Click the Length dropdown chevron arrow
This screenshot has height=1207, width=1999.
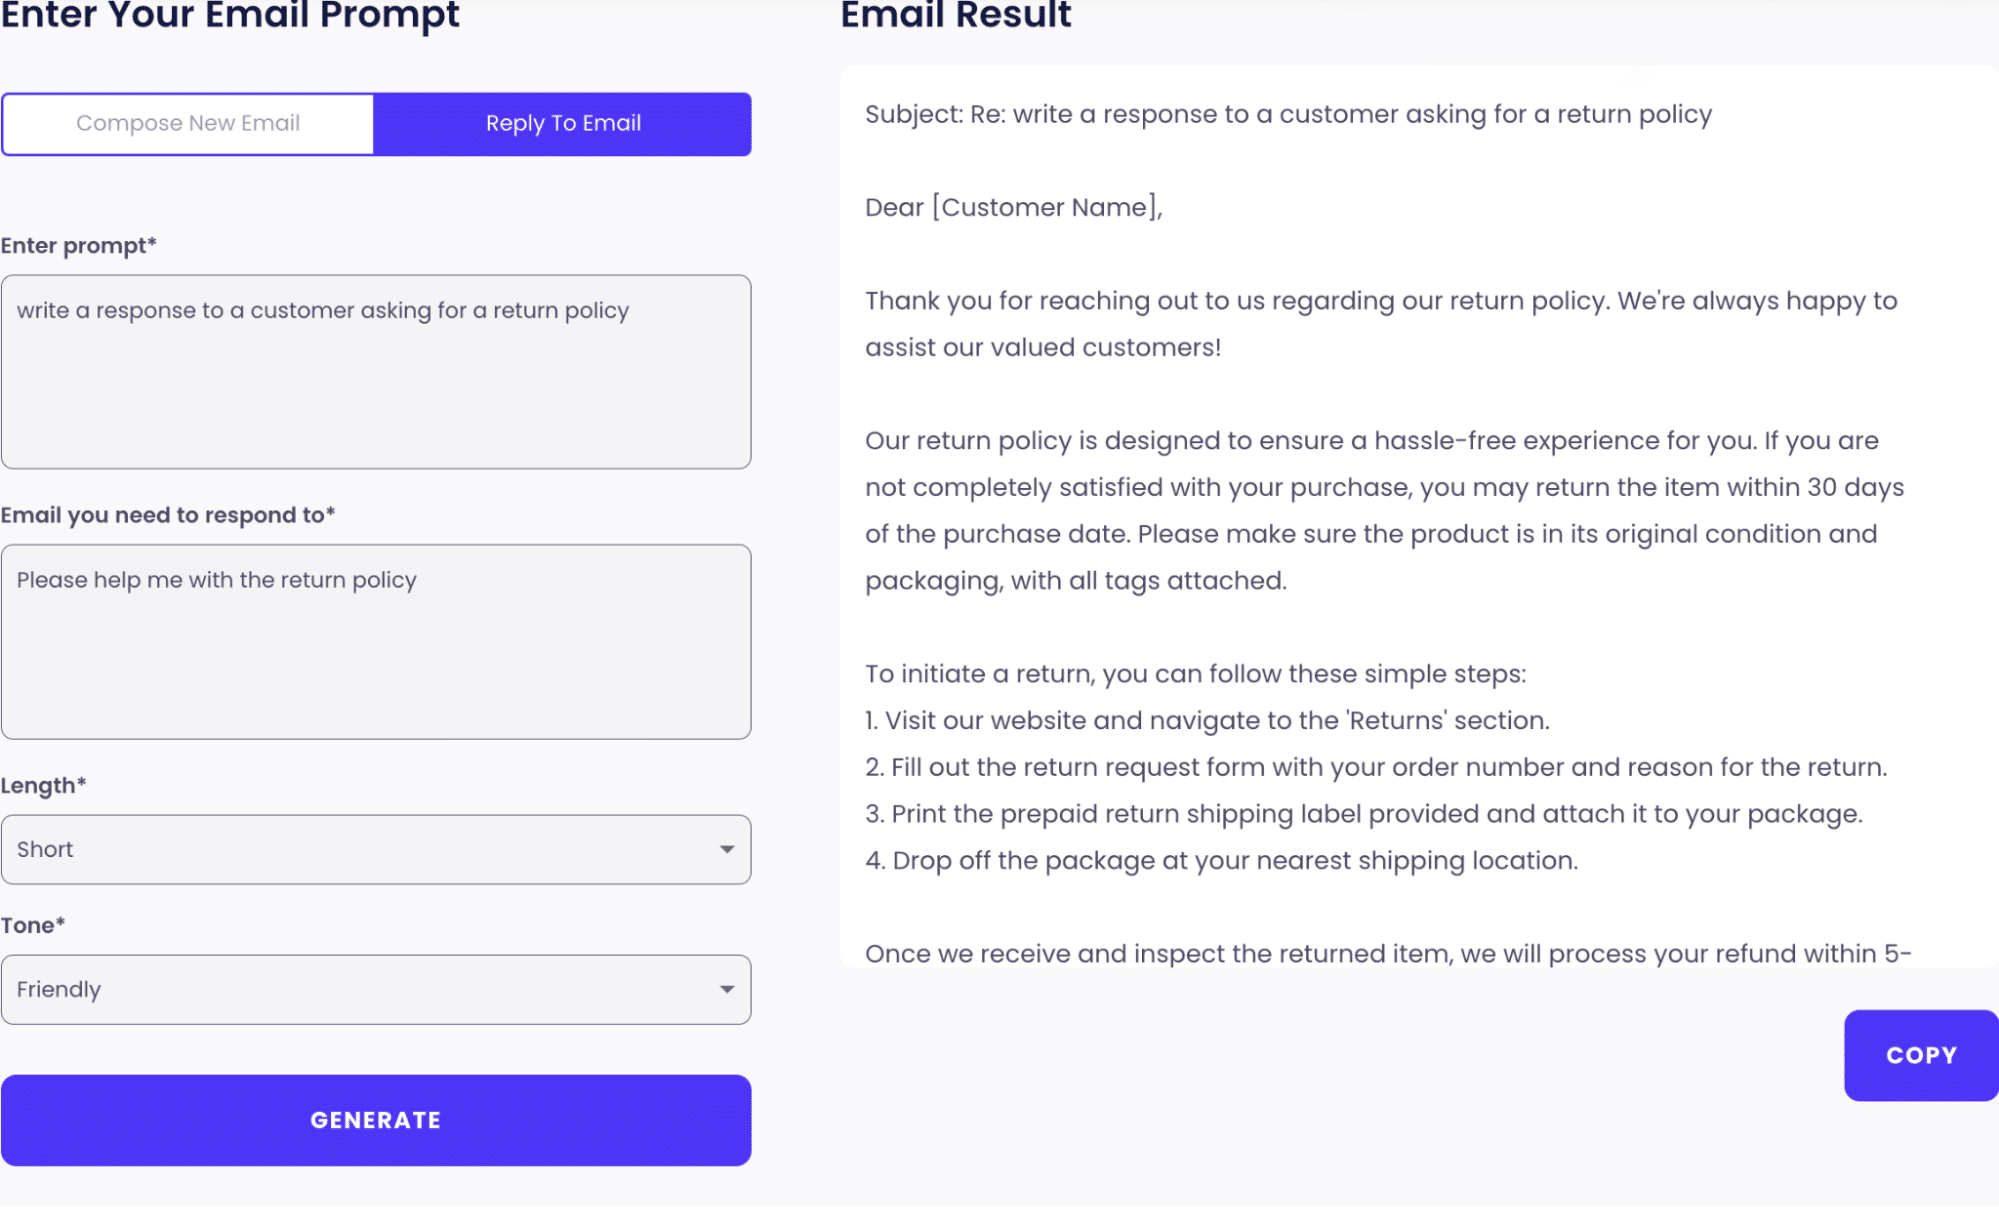727,849
